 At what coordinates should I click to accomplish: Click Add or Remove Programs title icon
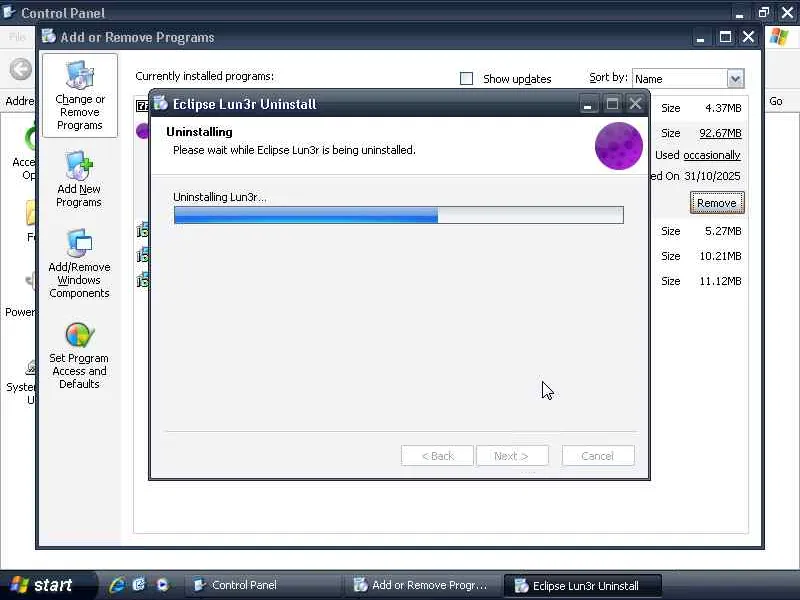point(49,36)
